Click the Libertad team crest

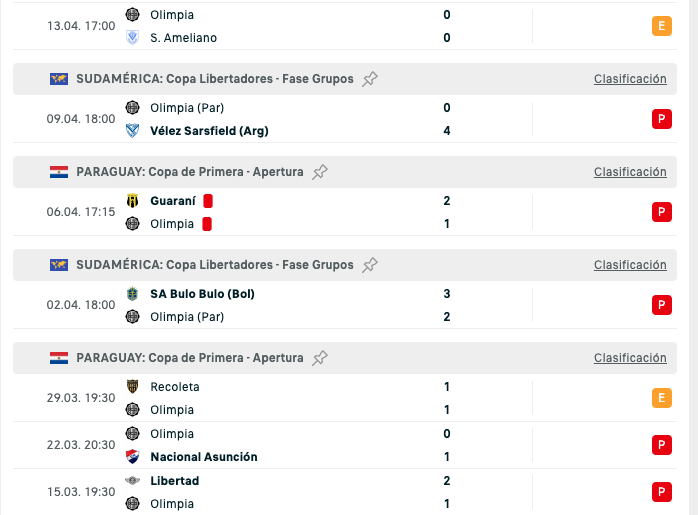click(x=133, y=481)
